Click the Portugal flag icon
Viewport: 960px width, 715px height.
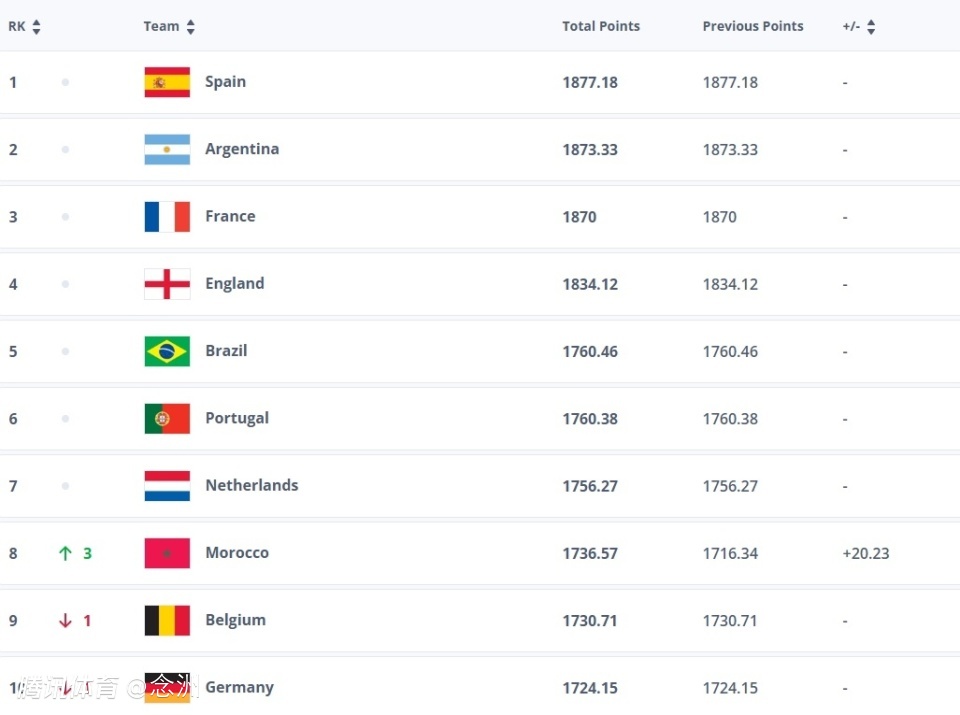pyautogui.click(x=167, y=419)
